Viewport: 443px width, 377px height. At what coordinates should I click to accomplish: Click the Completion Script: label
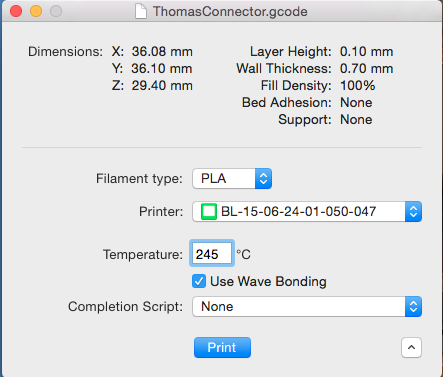click(x=125, y=307)
